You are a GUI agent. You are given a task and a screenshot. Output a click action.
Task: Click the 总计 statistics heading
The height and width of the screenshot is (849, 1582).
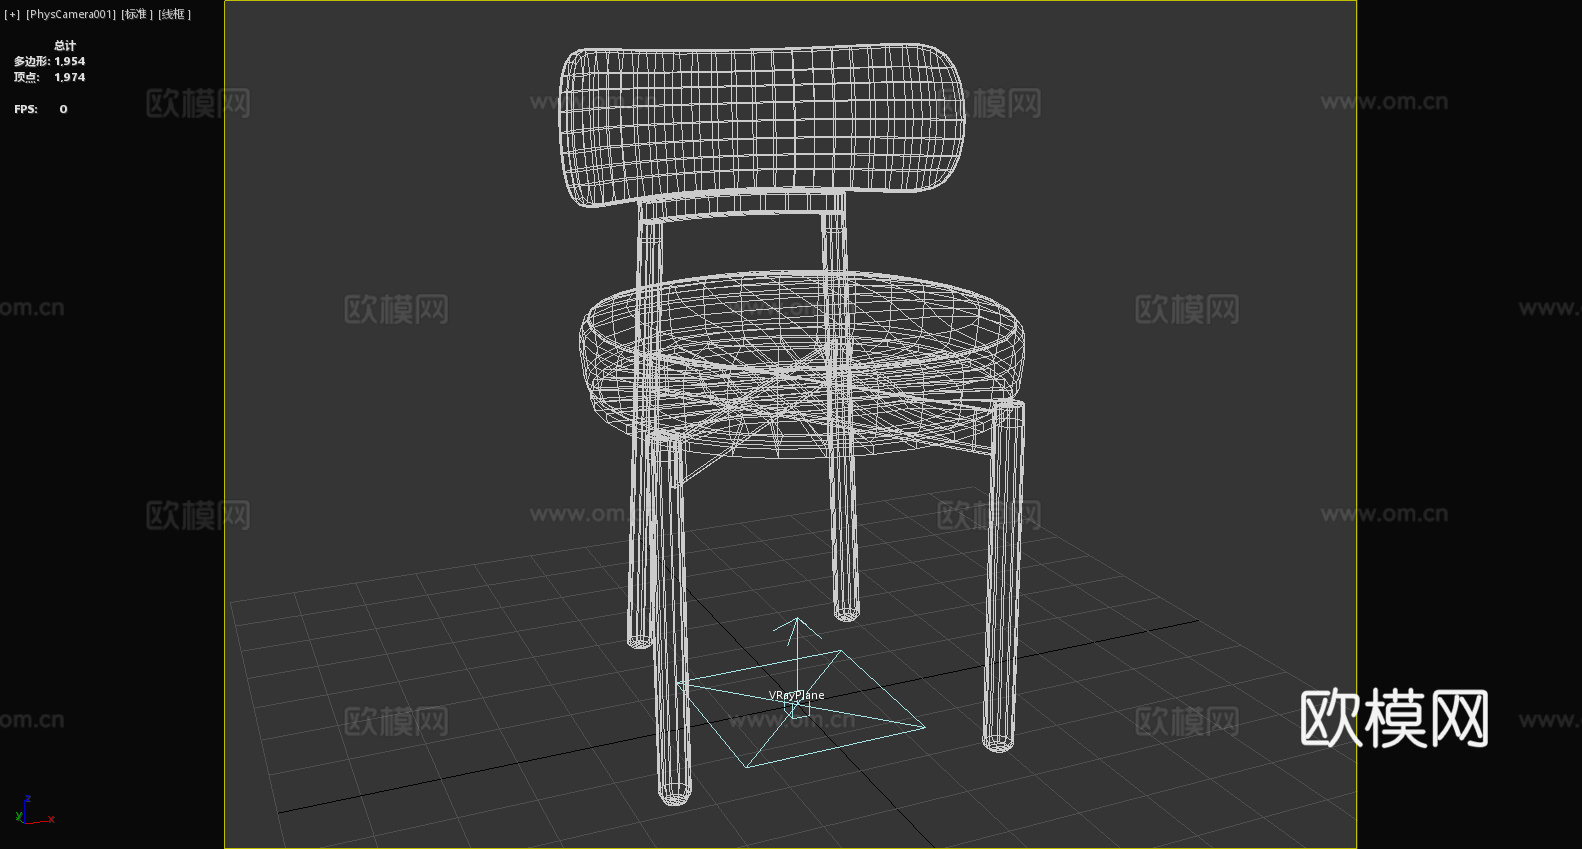click(x=65, y=45)
